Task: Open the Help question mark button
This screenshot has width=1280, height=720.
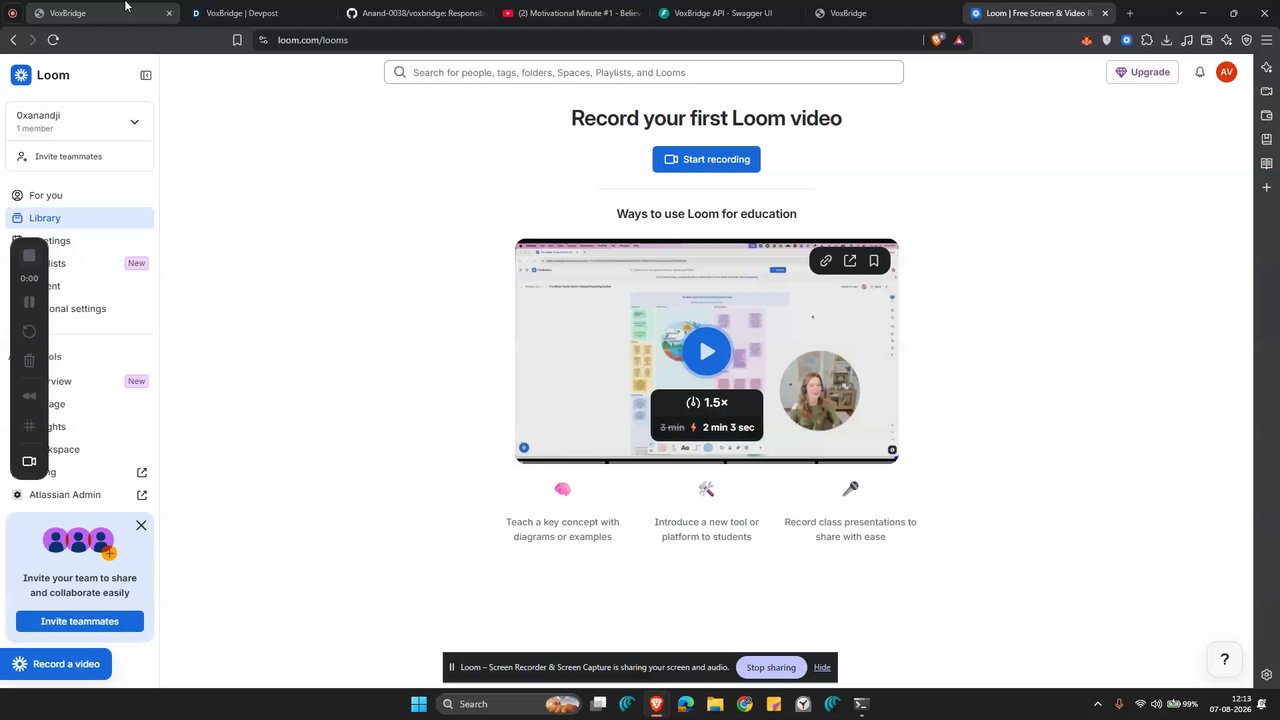Action: click(x=1224, y=659)
